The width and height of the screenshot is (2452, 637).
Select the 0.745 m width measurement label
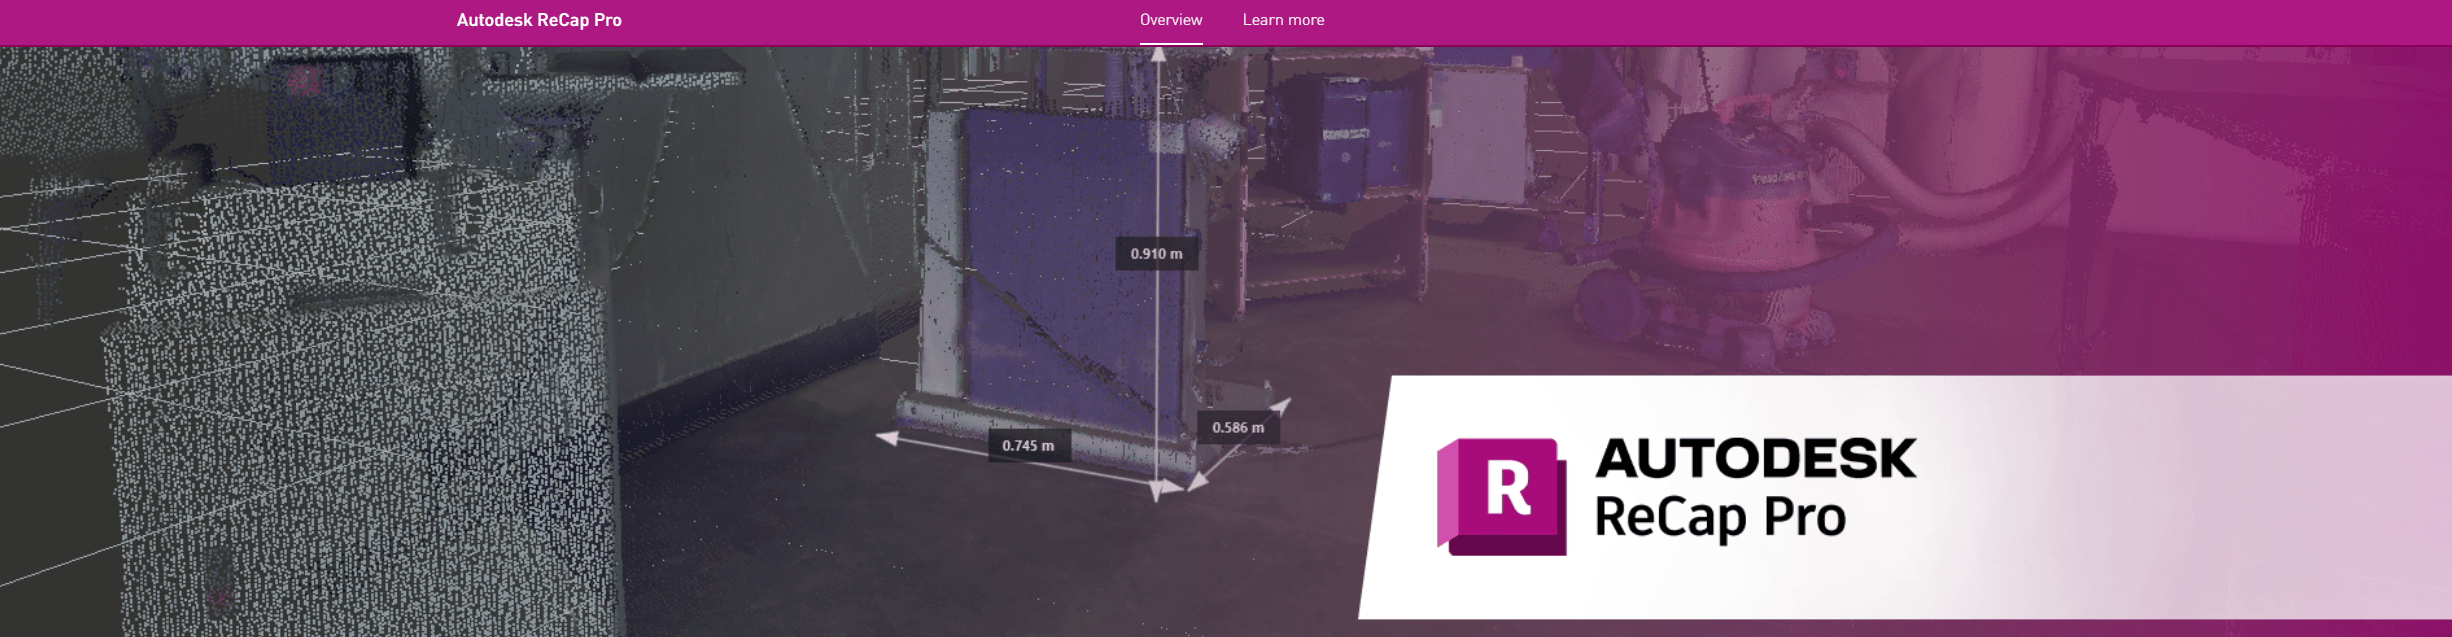(x=1028, y=446)
